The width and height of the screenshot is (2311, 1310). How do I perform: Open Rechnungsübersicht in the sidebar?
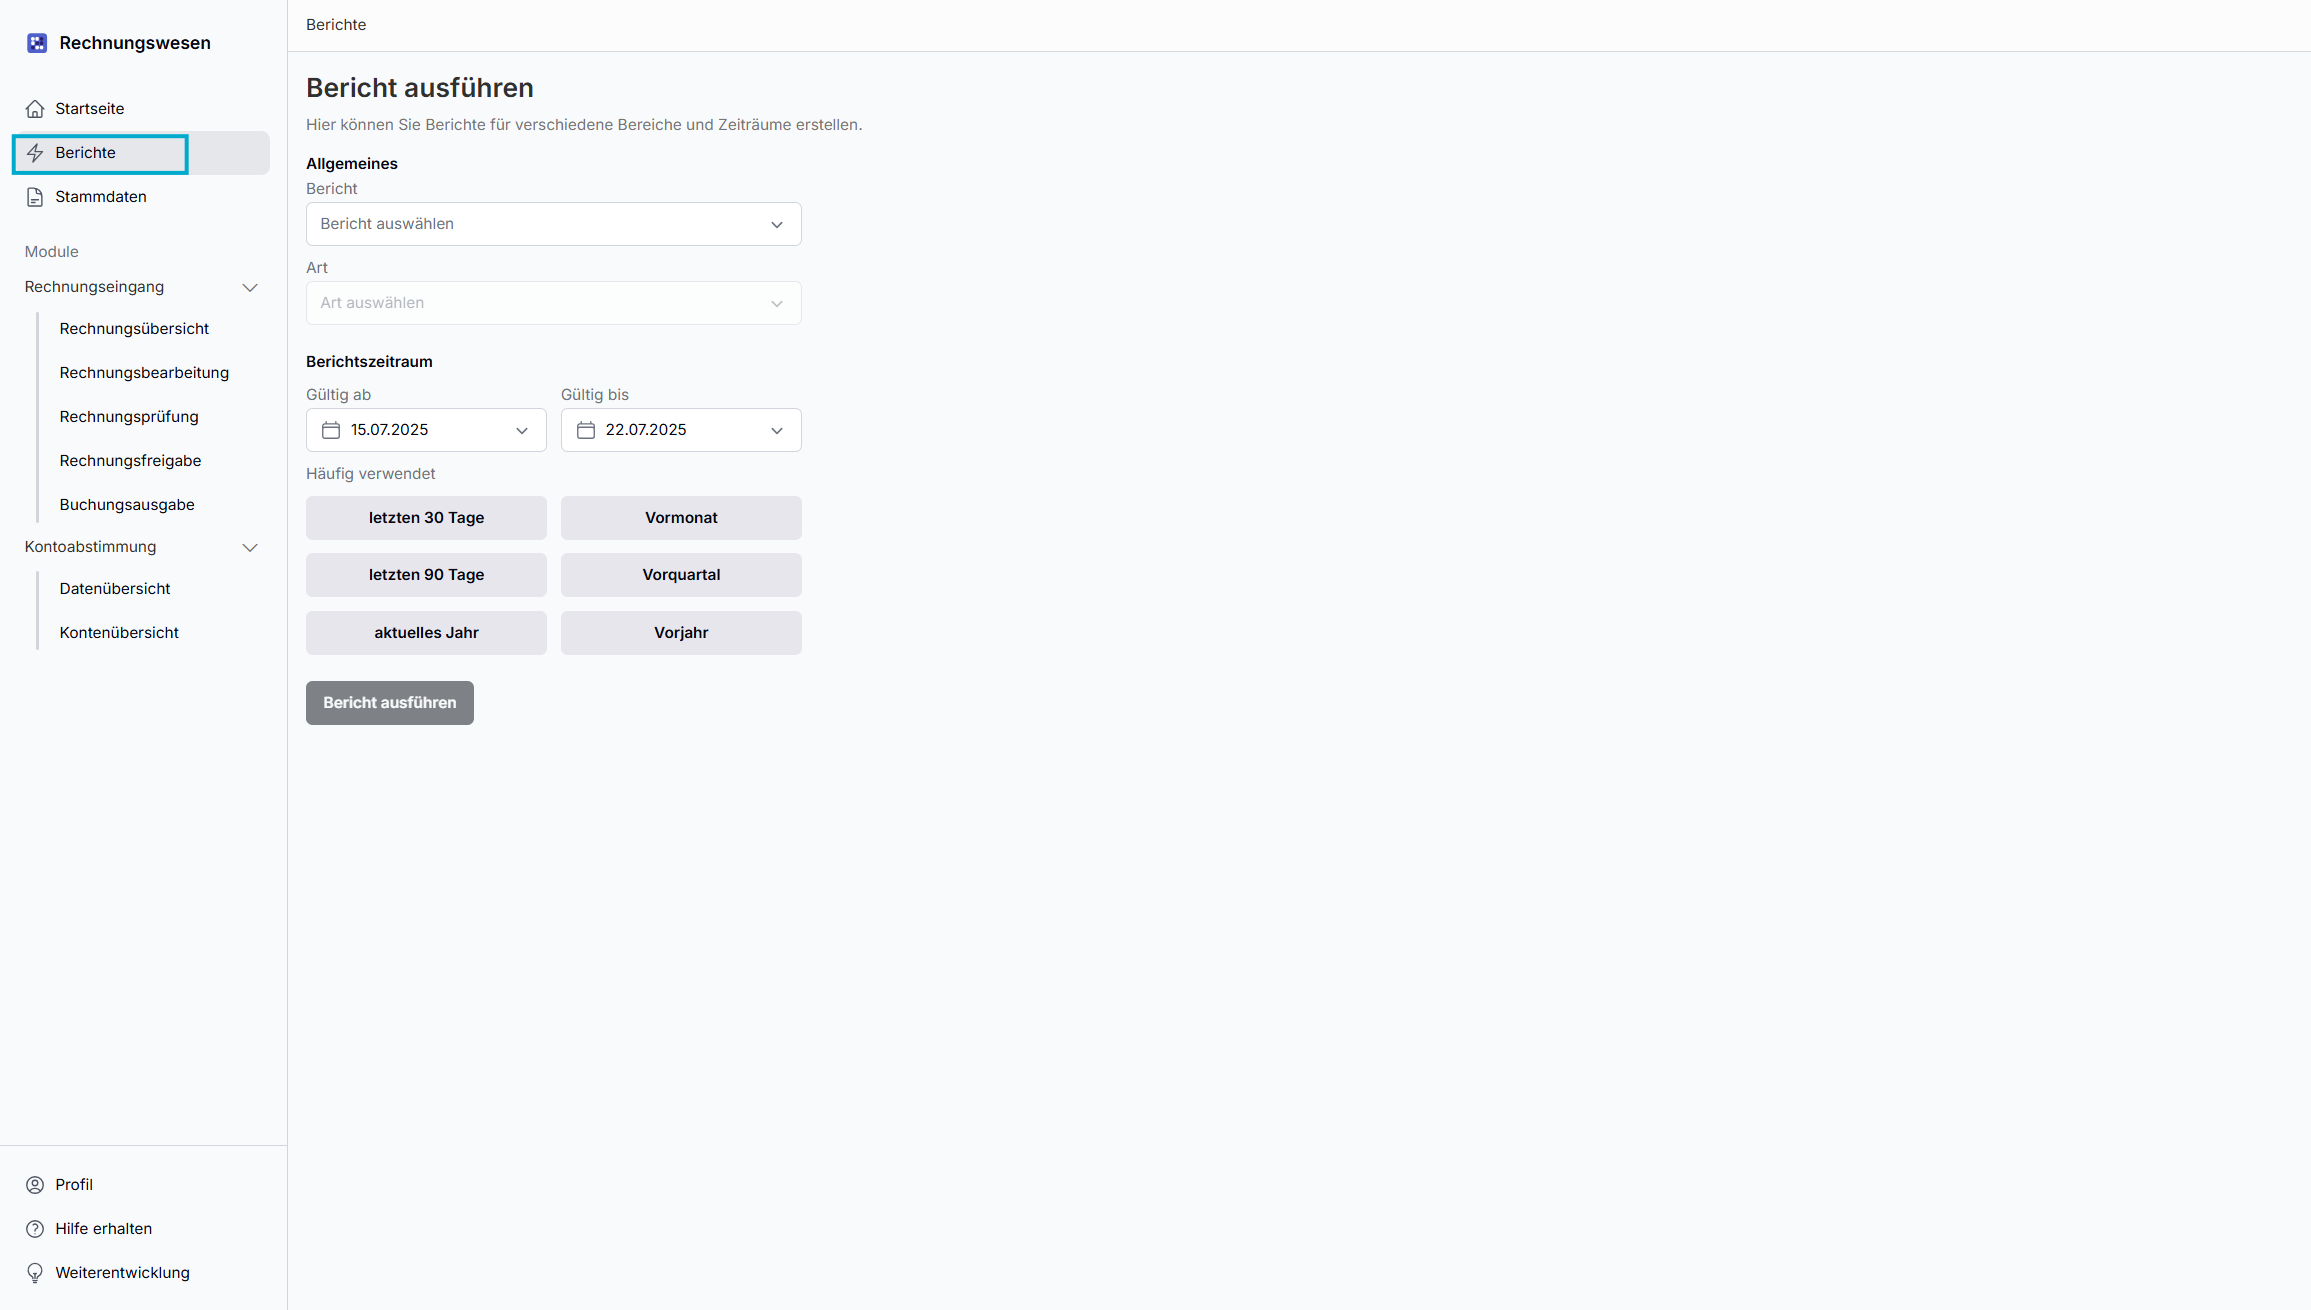click(134, 329)
